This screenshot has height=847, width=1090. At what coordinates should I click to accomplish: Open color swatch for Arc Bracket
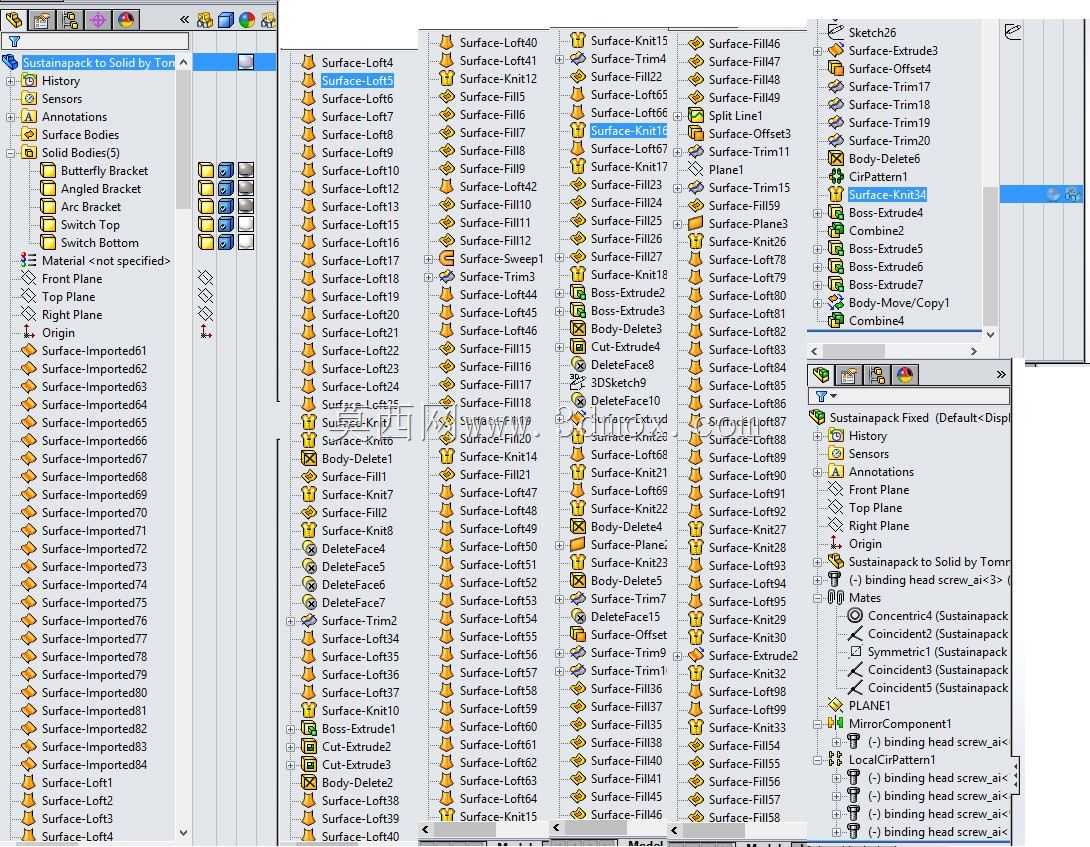pos(246,207)
